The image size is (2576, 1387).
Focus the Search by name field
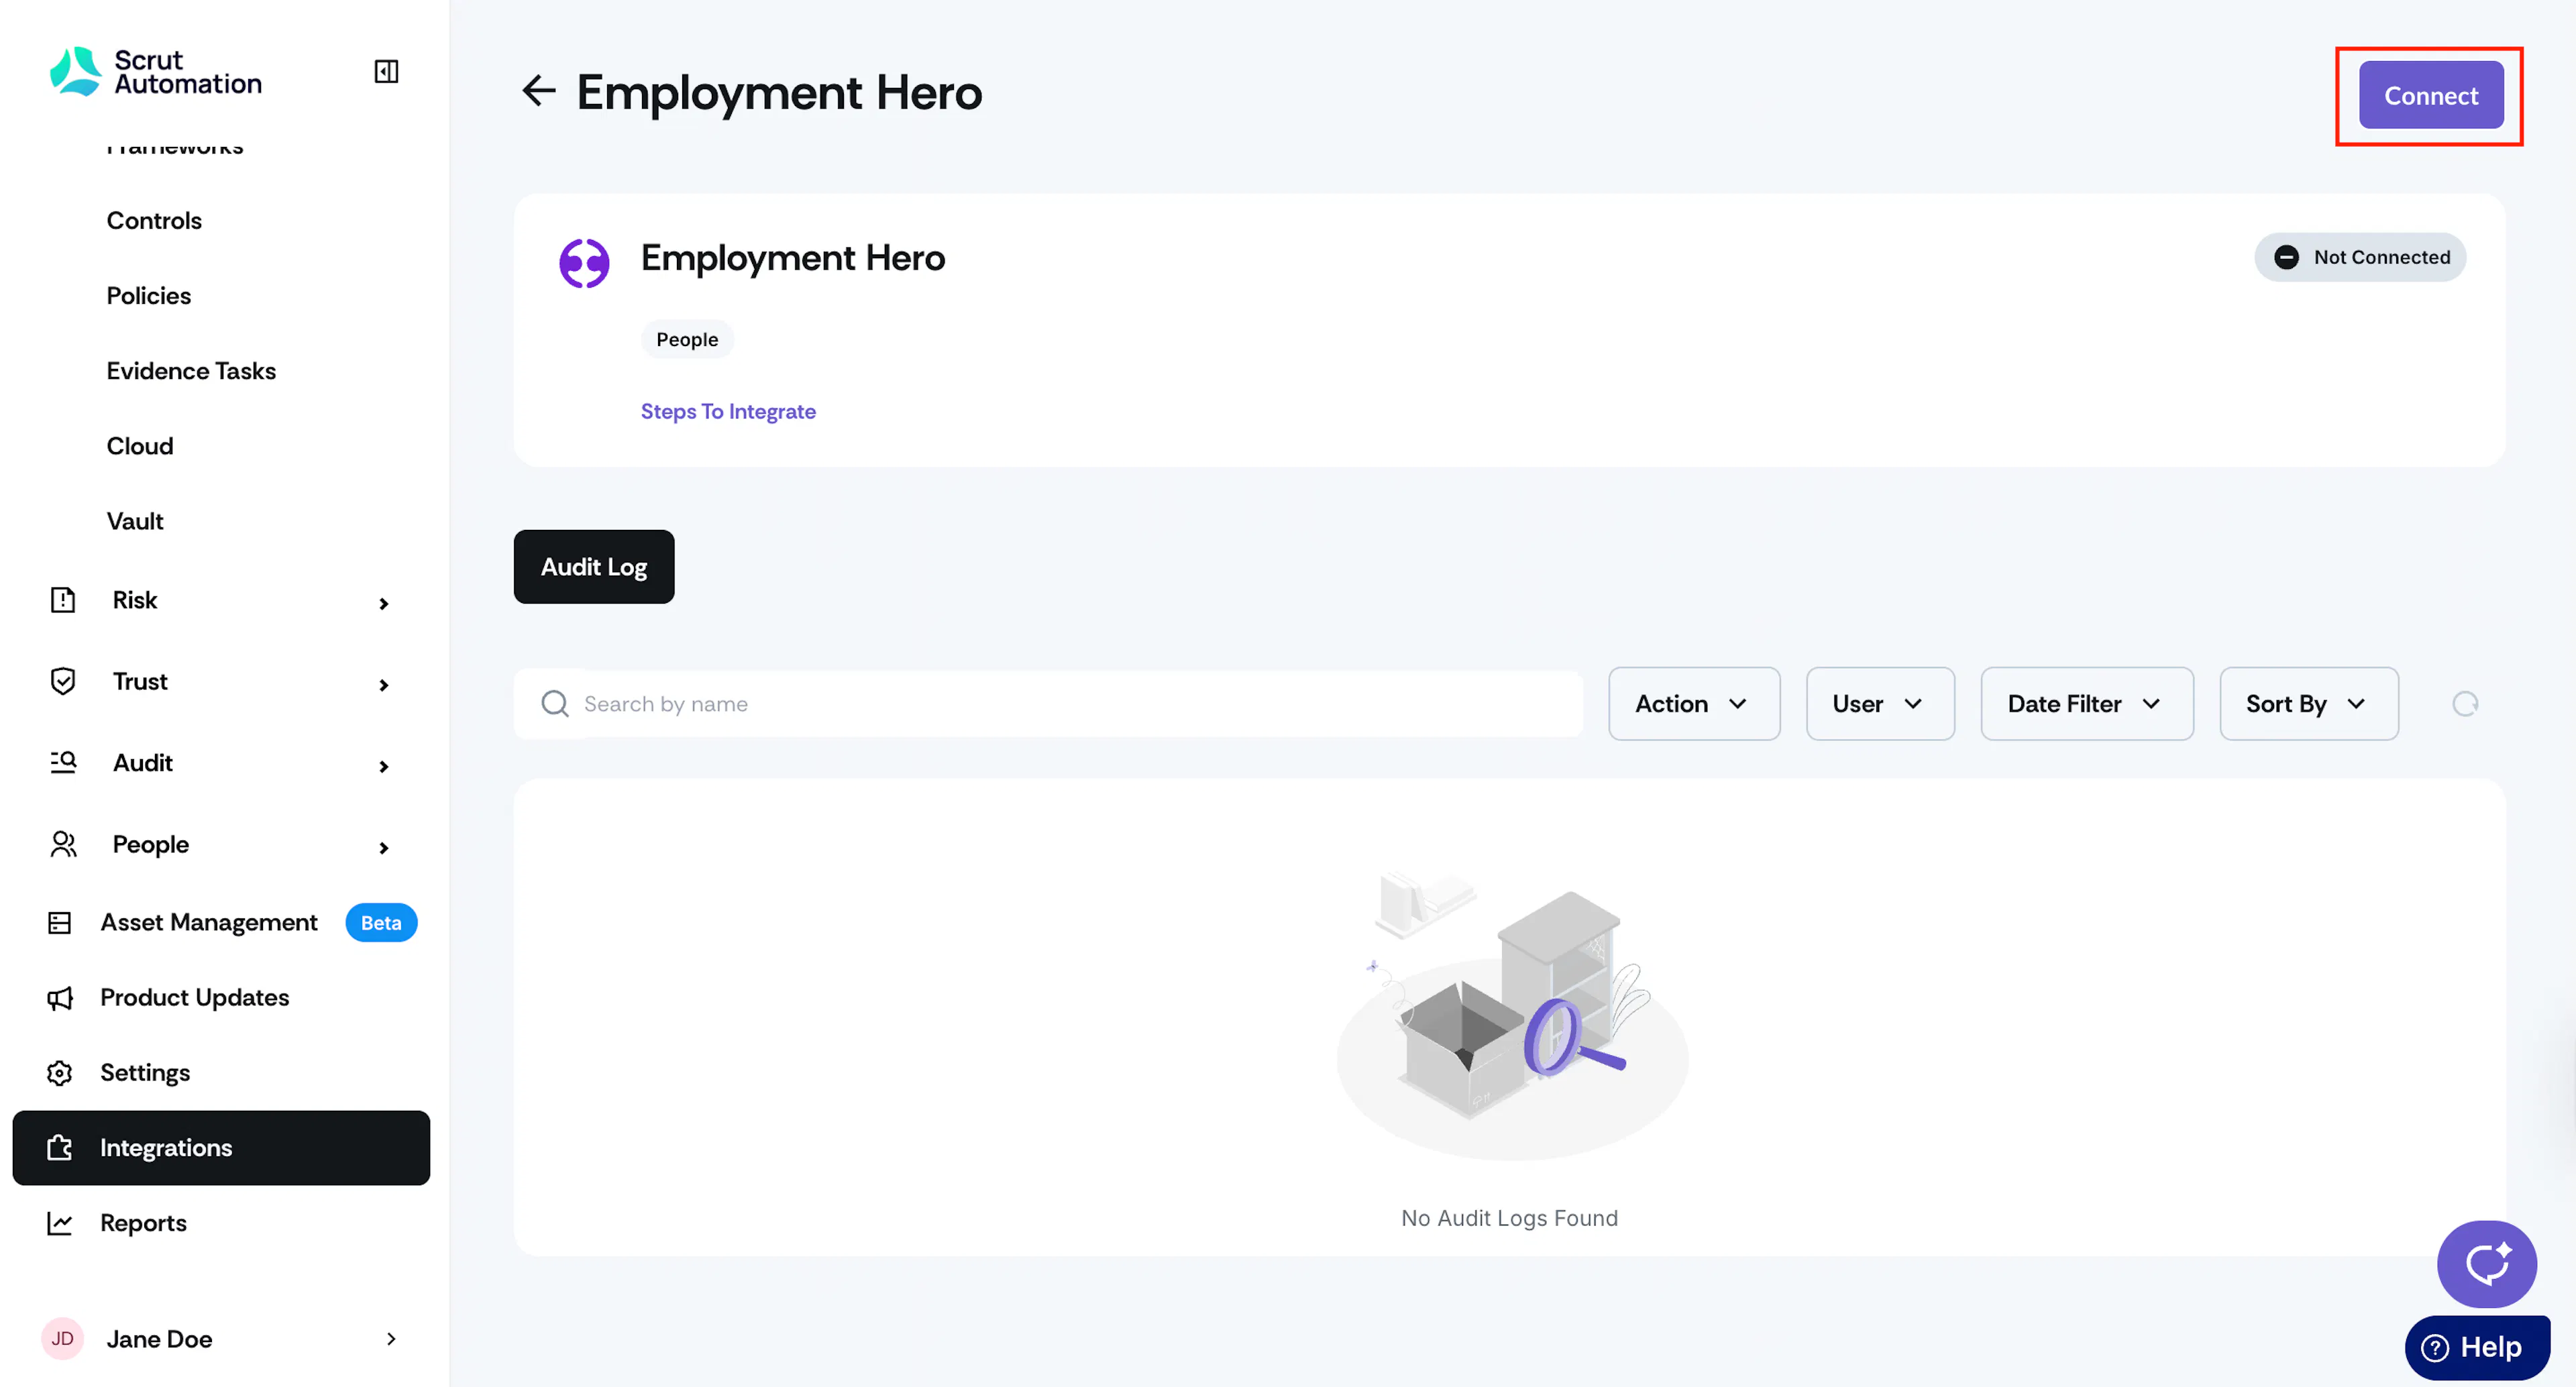1048,704
